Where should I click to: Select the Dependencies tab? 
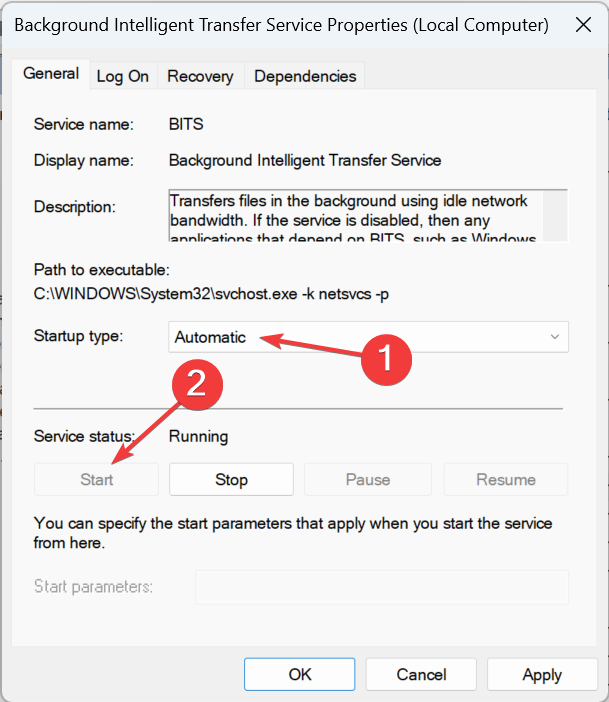click(x=305, y=77)
